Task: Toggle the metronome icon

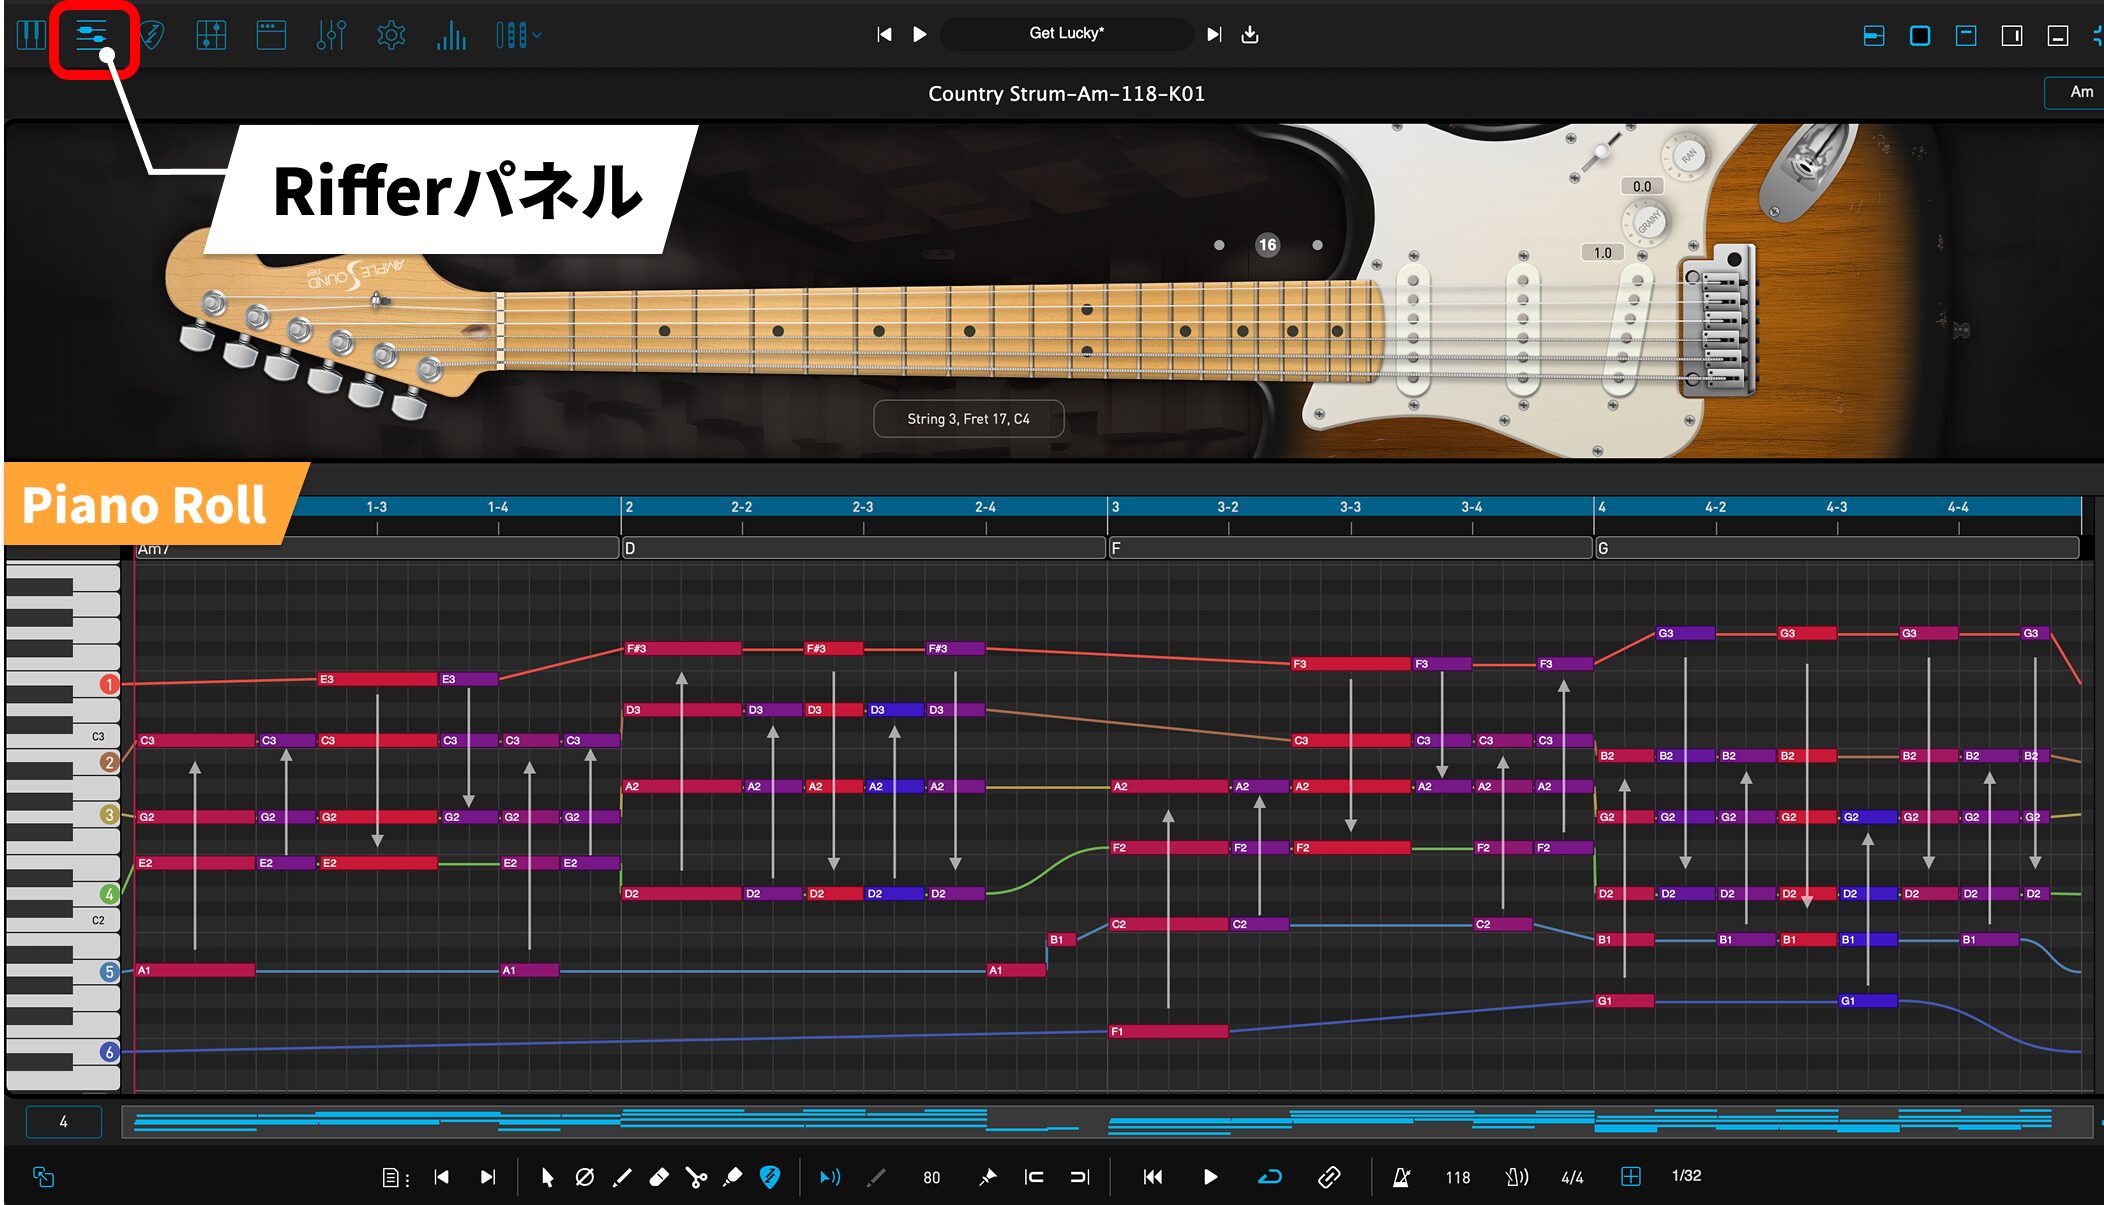Action: [1401, 1177]
